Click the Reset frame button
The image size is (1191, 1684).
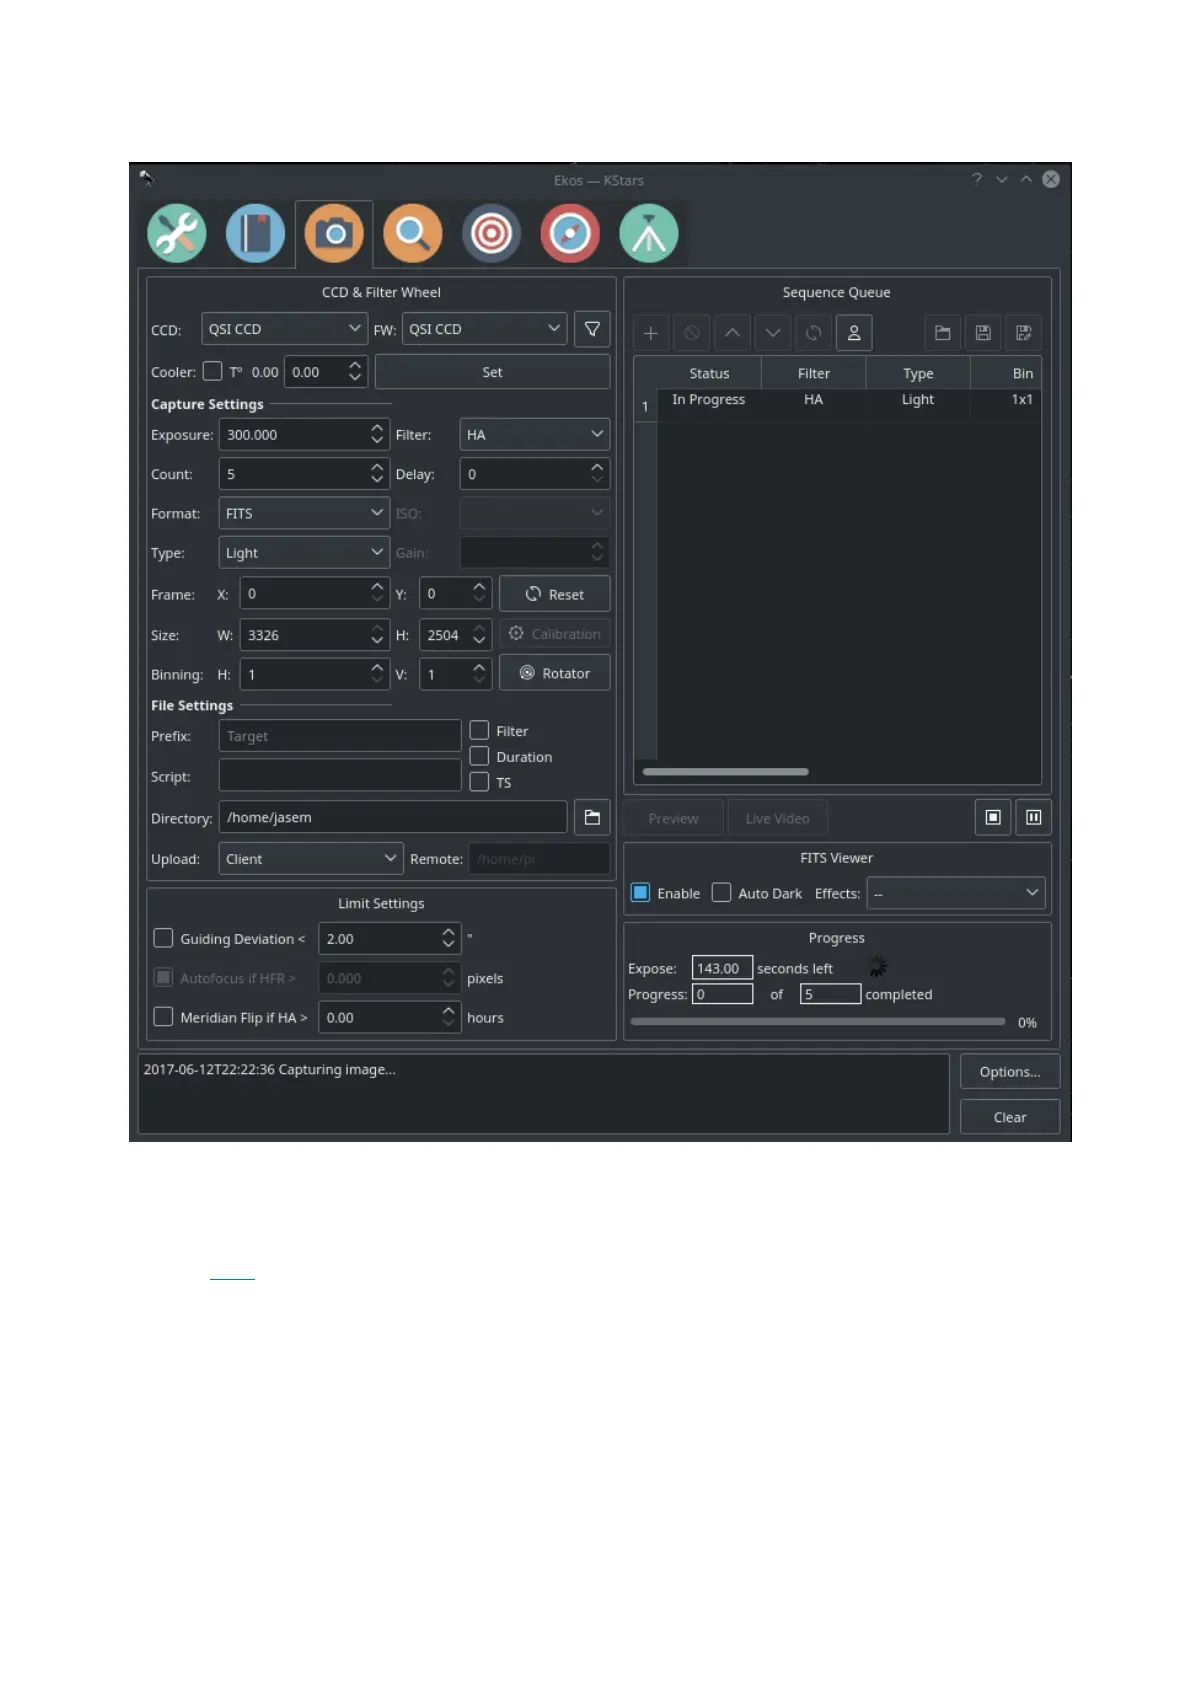tap(555, 594)
